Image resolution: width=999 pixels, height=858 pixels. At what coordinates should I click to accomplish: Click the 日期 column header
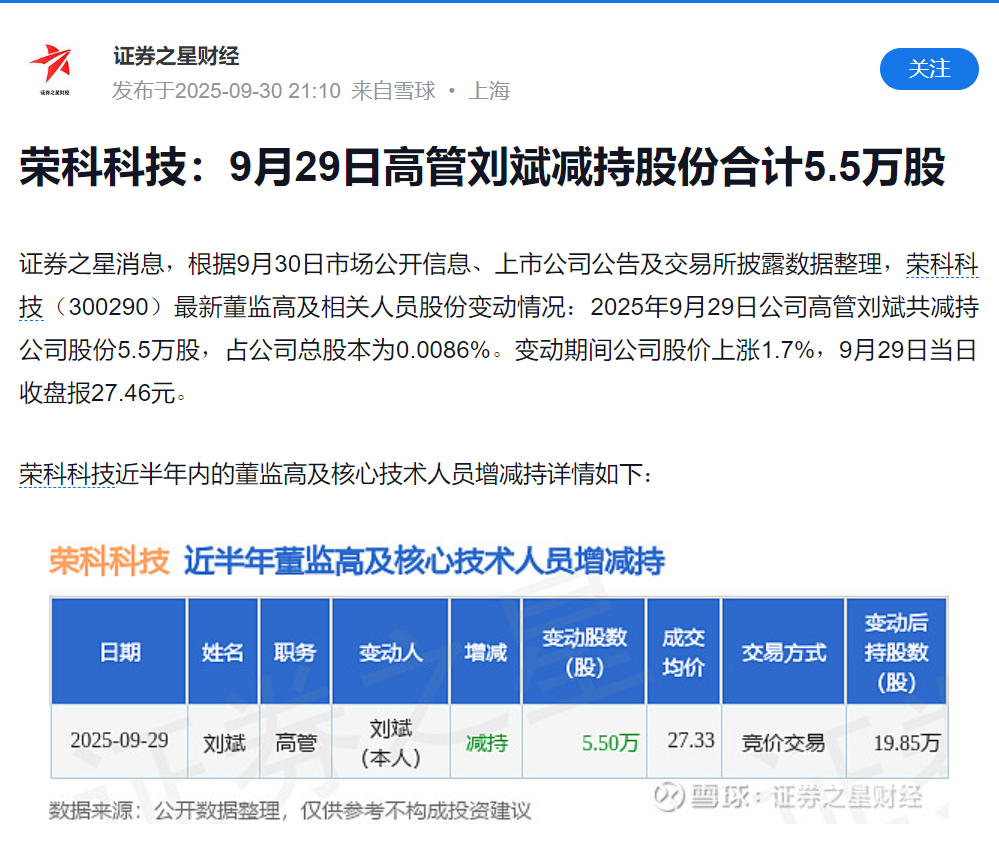tap(119, 652)
